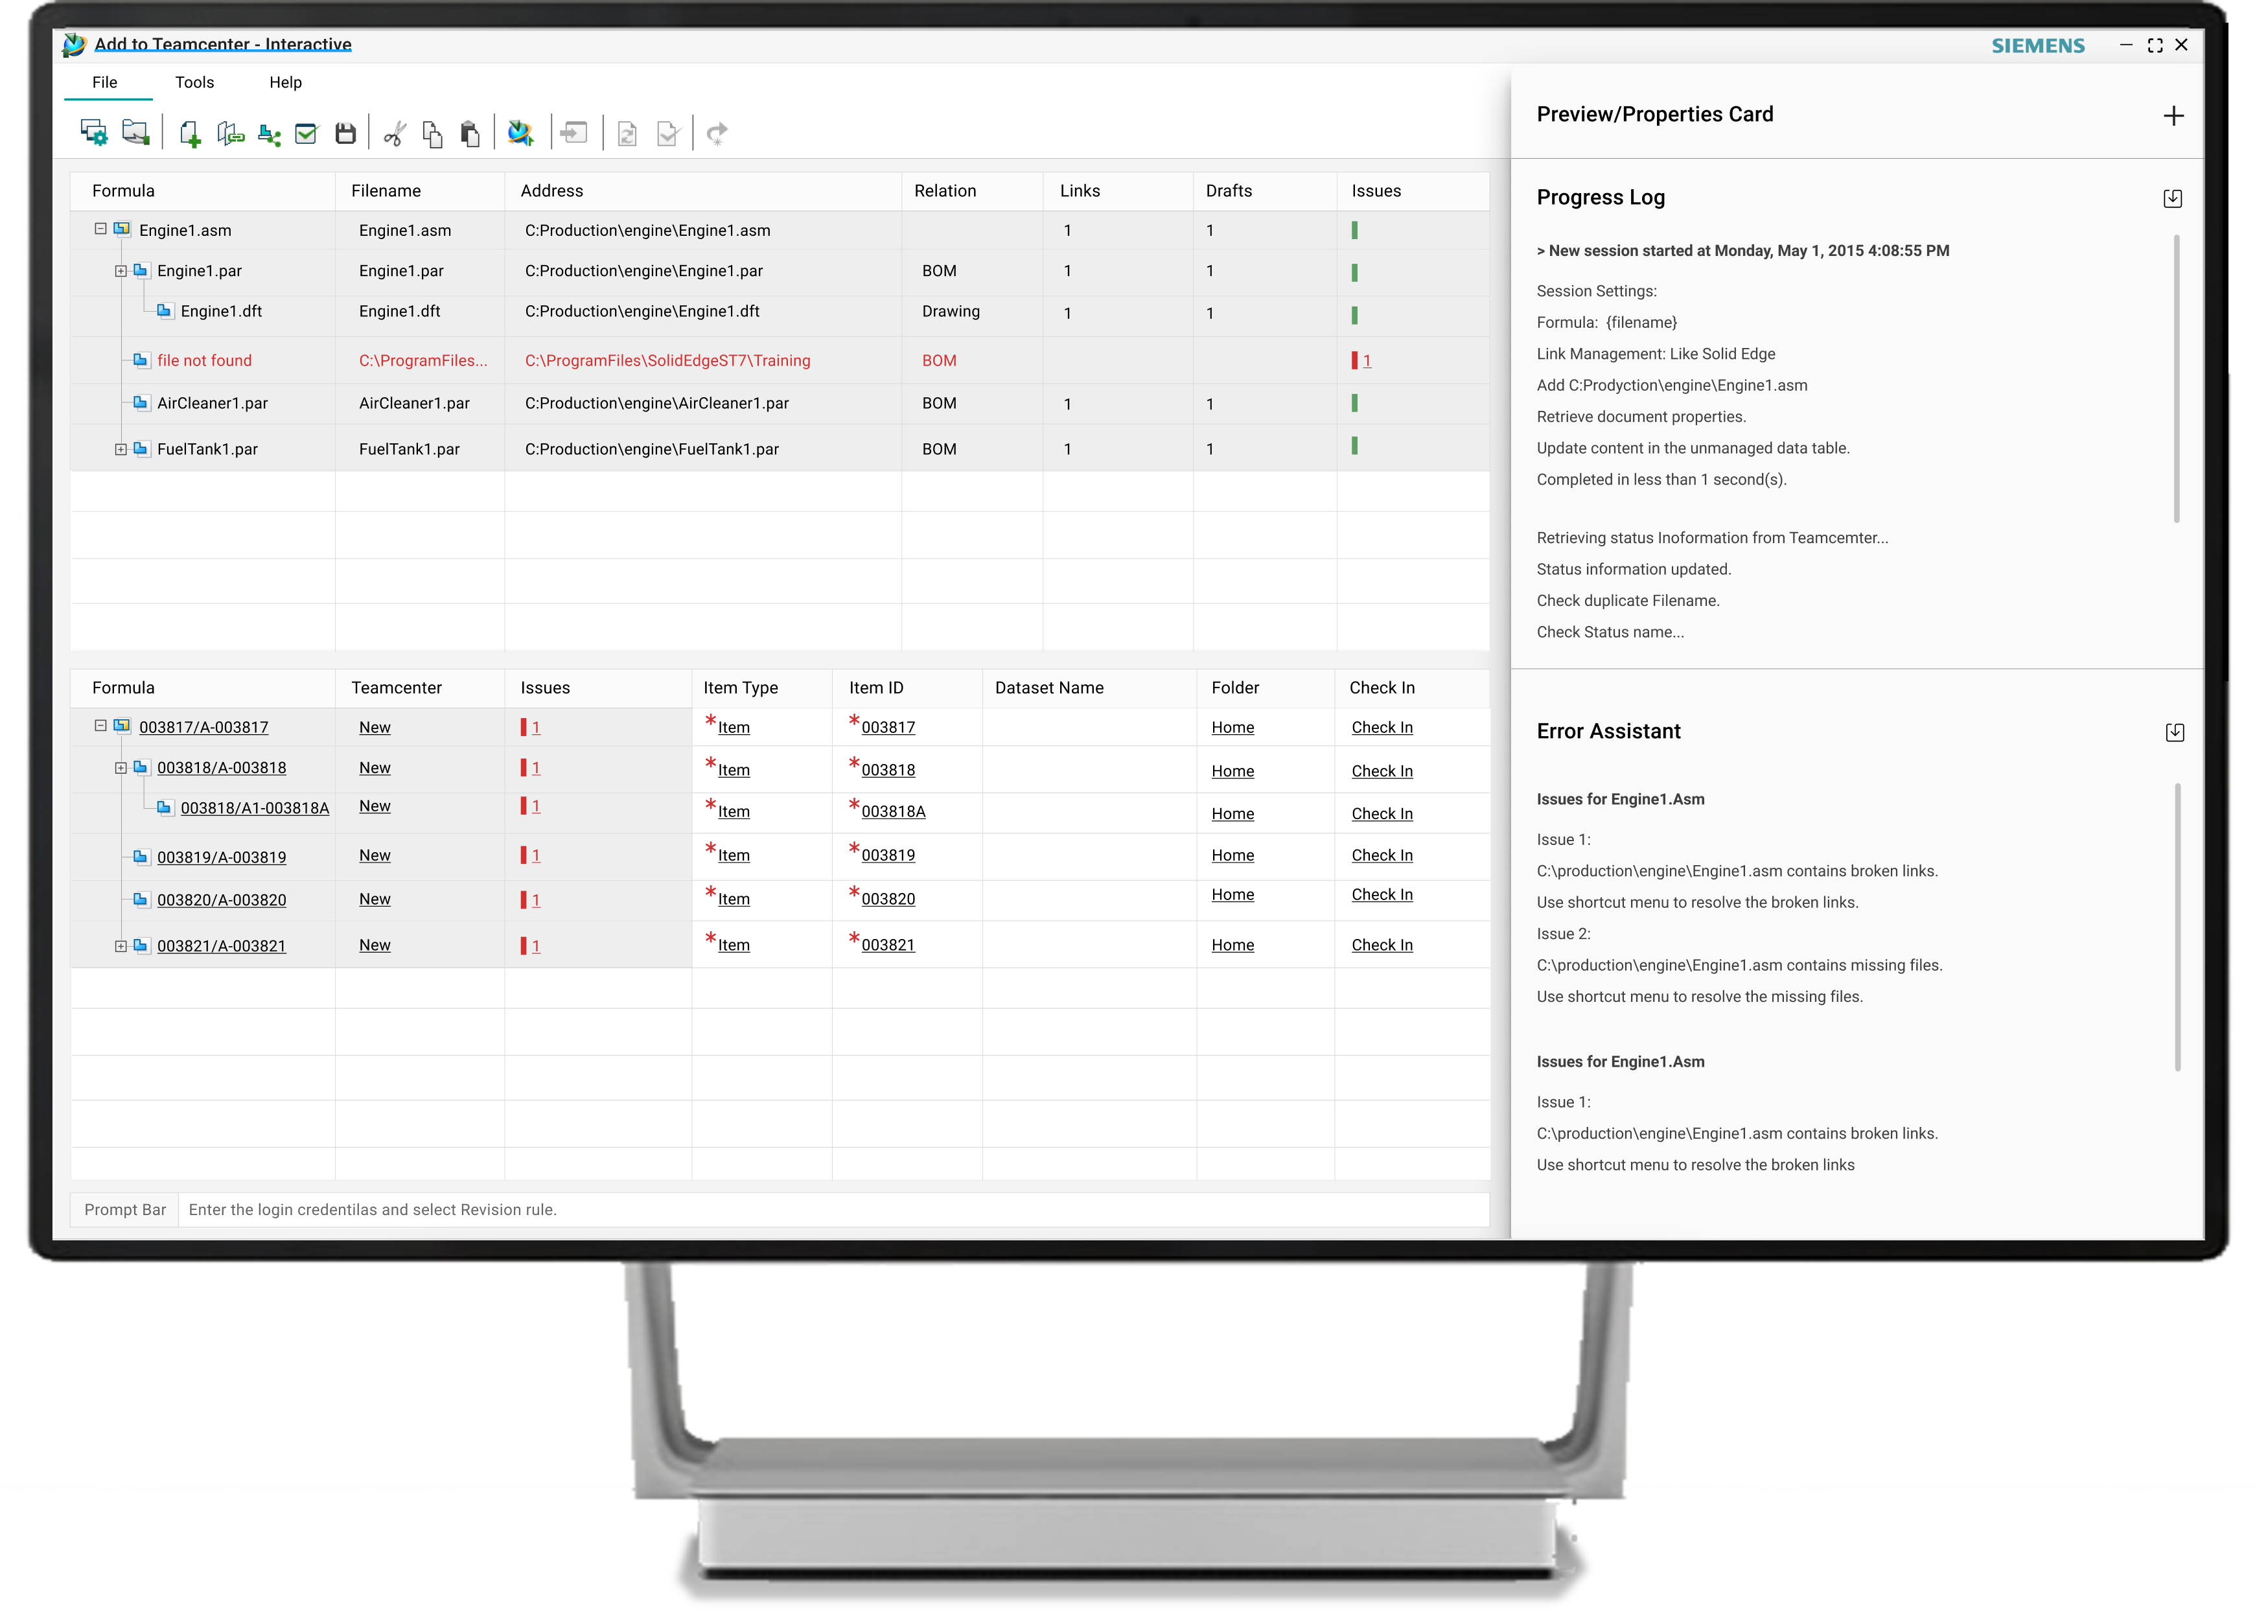Click the Drawing relation cell for Engine1.dft
Image resolution: width=2268 pixels, height=1624 pixels.
click(950, 311)
